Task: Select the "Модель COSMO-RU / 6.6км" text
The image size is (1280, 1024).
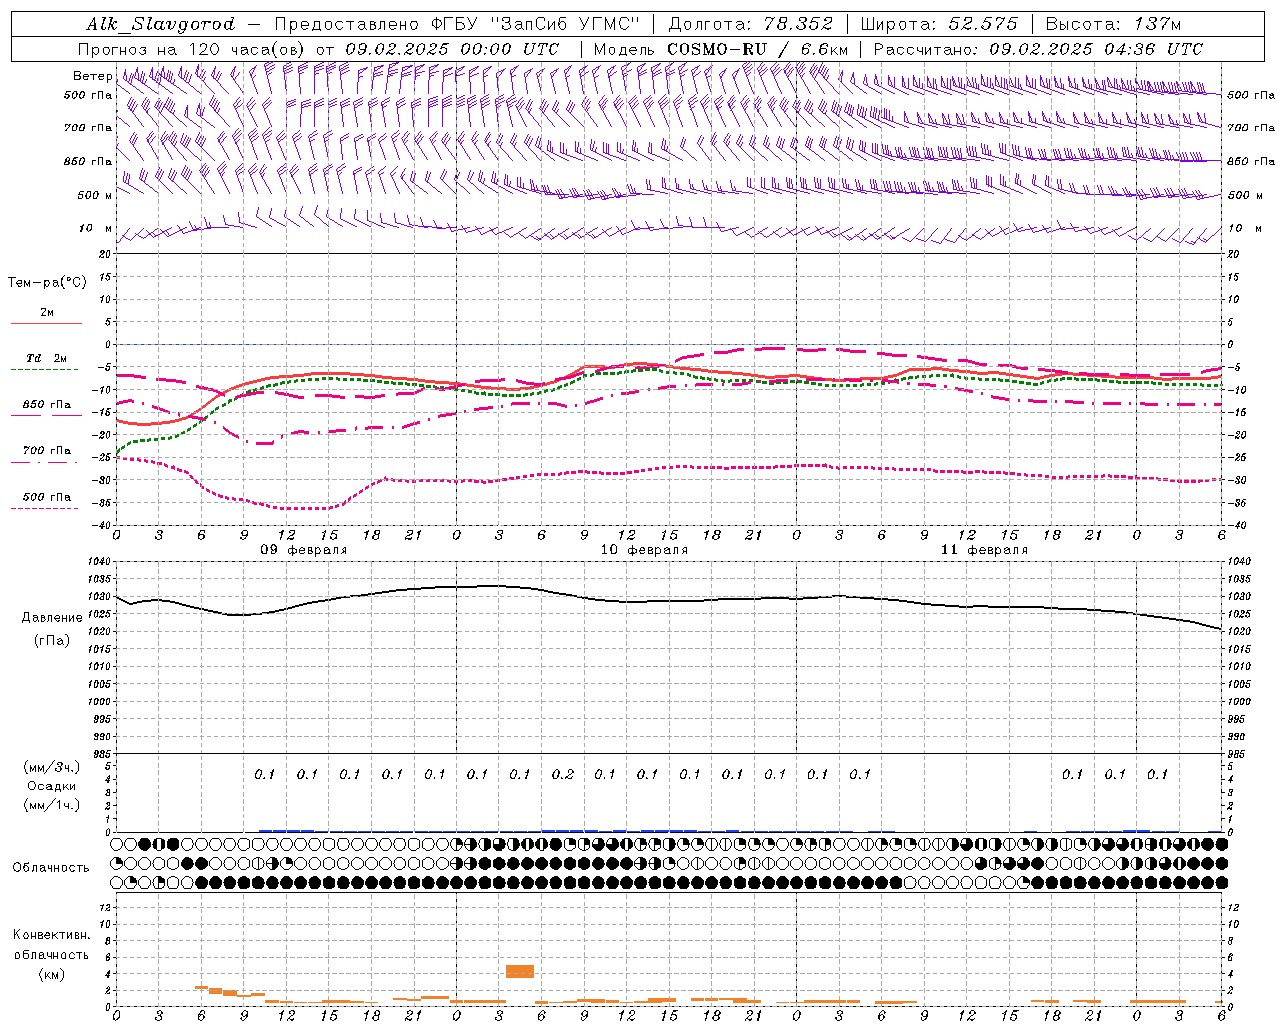Action: click(x=721, y=49)
